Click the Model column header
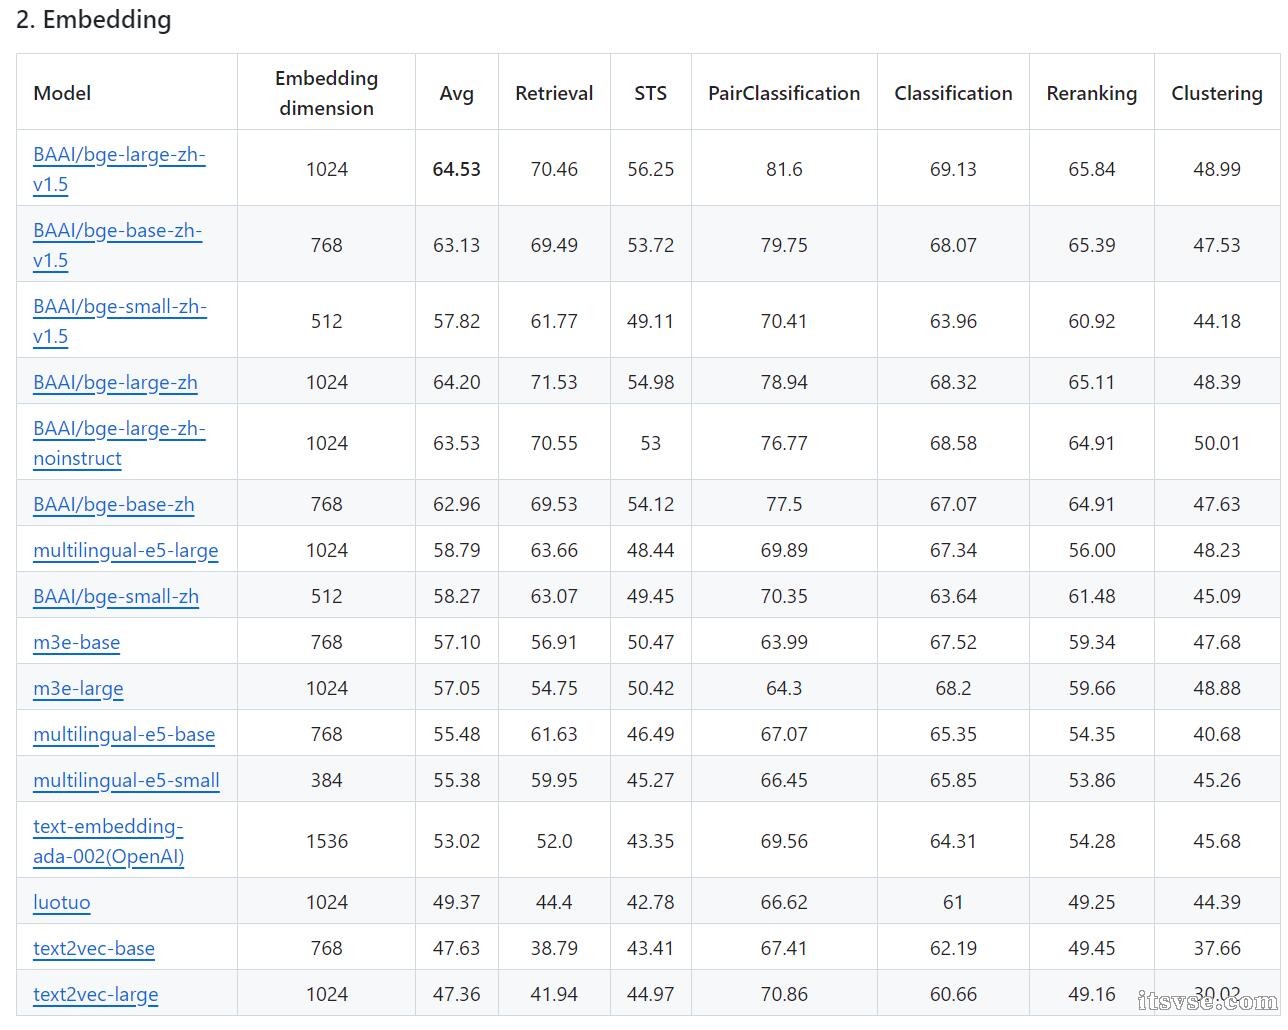The height and width of the screenshot is (1030, 1288). (x=62, y=93)
